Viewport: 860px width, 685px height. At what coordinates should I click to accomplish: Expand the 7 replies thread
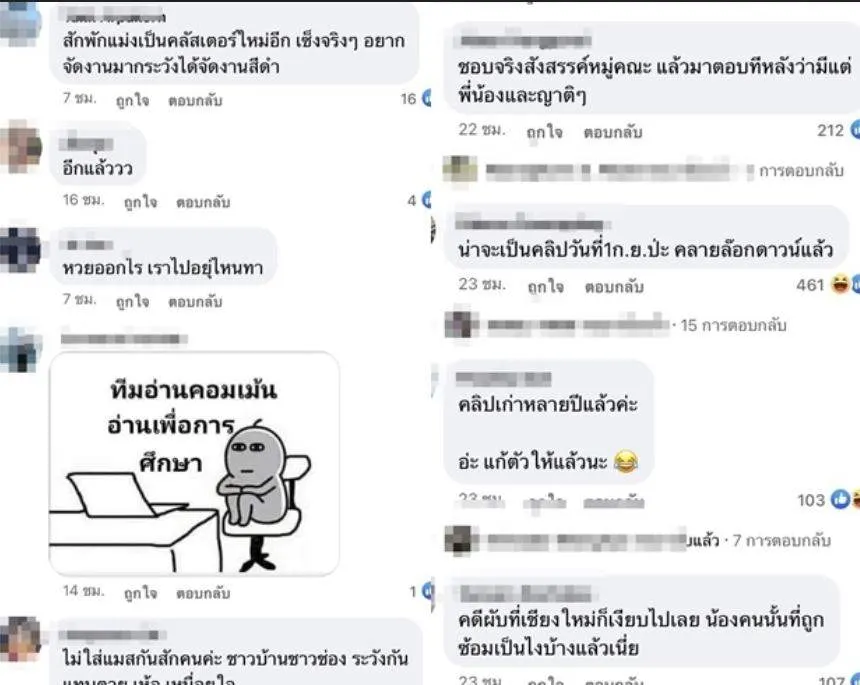[781, 541]
